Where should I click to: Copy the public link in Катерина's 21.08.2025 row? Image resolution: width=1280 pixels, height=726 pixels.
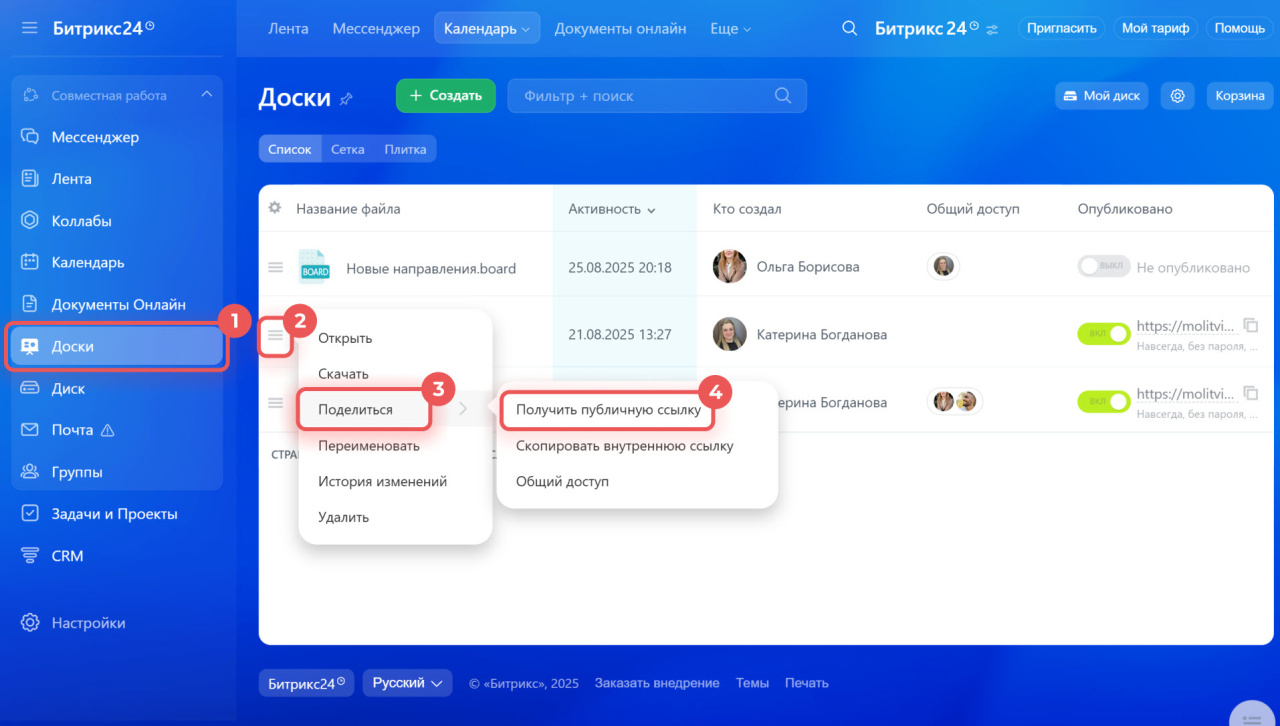point(1250,325)
